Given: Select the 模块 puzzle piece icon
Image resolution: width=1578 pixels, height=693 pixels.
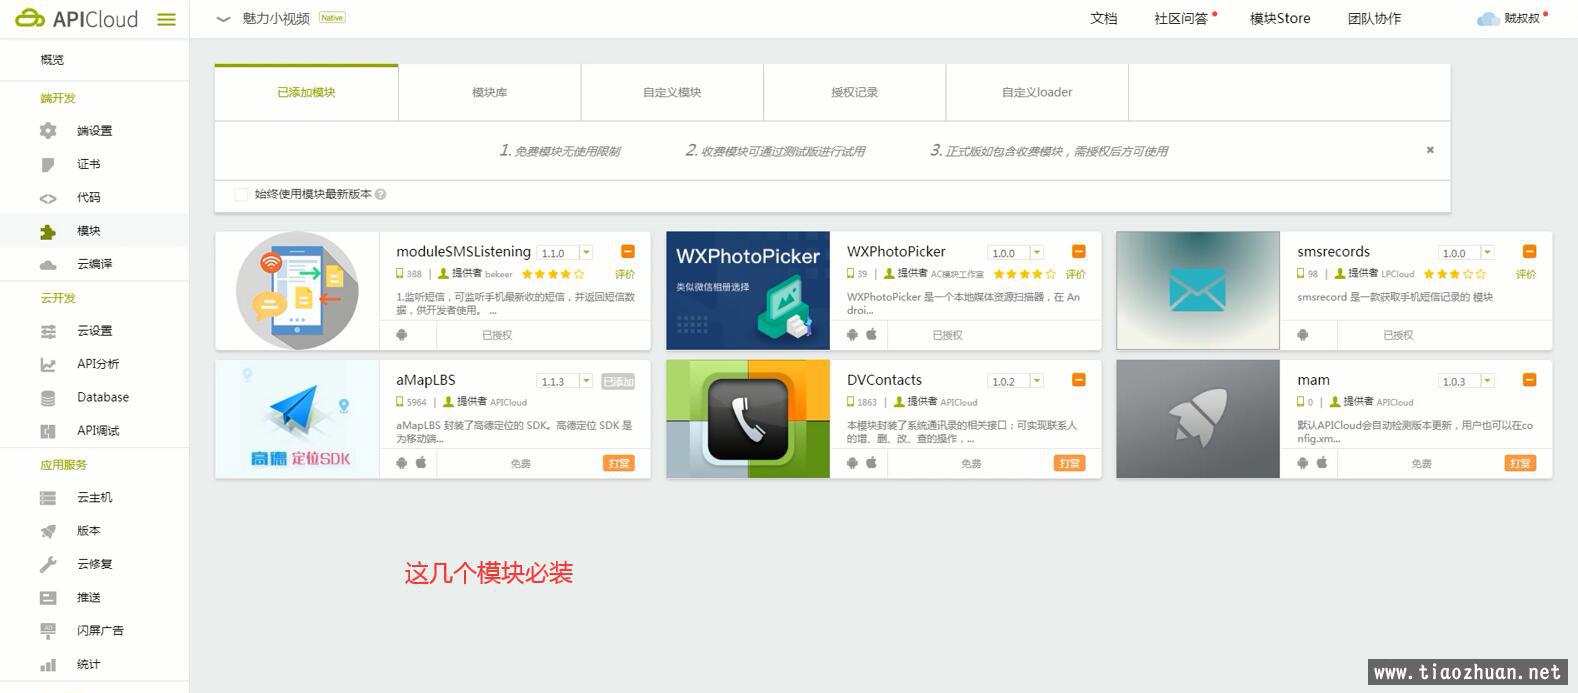Looking at the screenshot, I should [48, 231].
